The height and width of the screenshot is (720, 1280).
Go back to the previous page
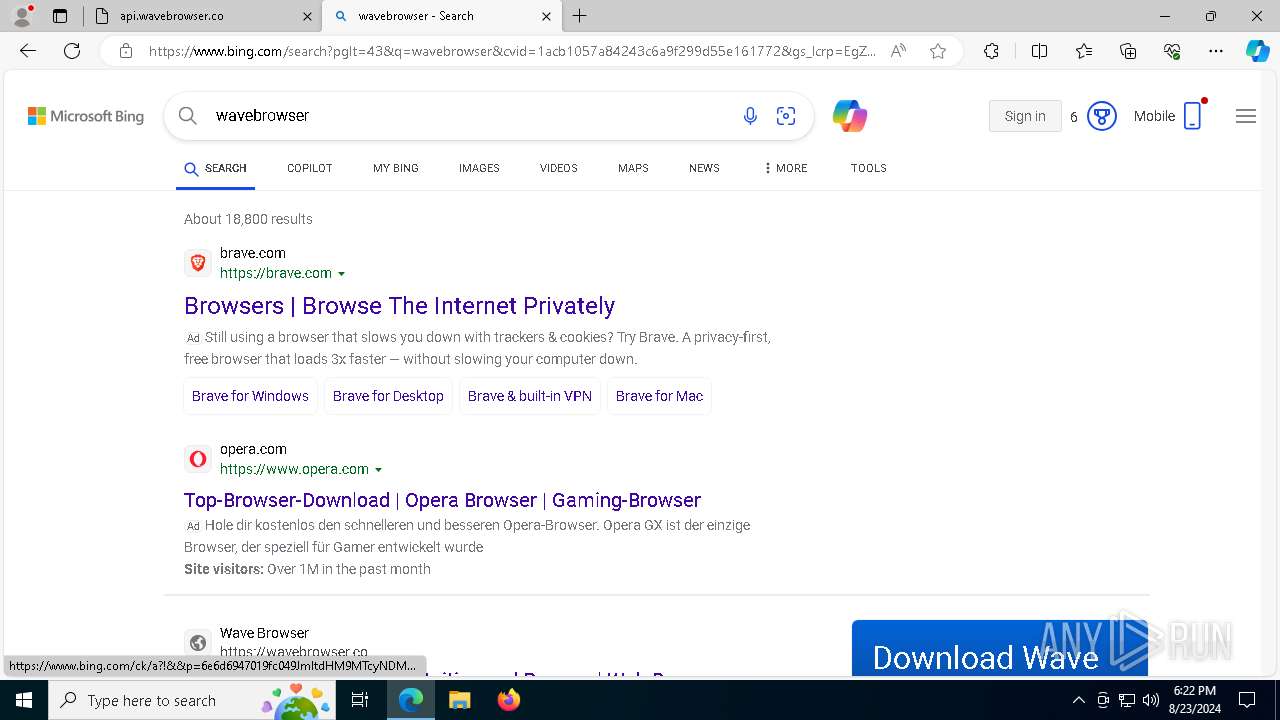(x=28, y=51)
